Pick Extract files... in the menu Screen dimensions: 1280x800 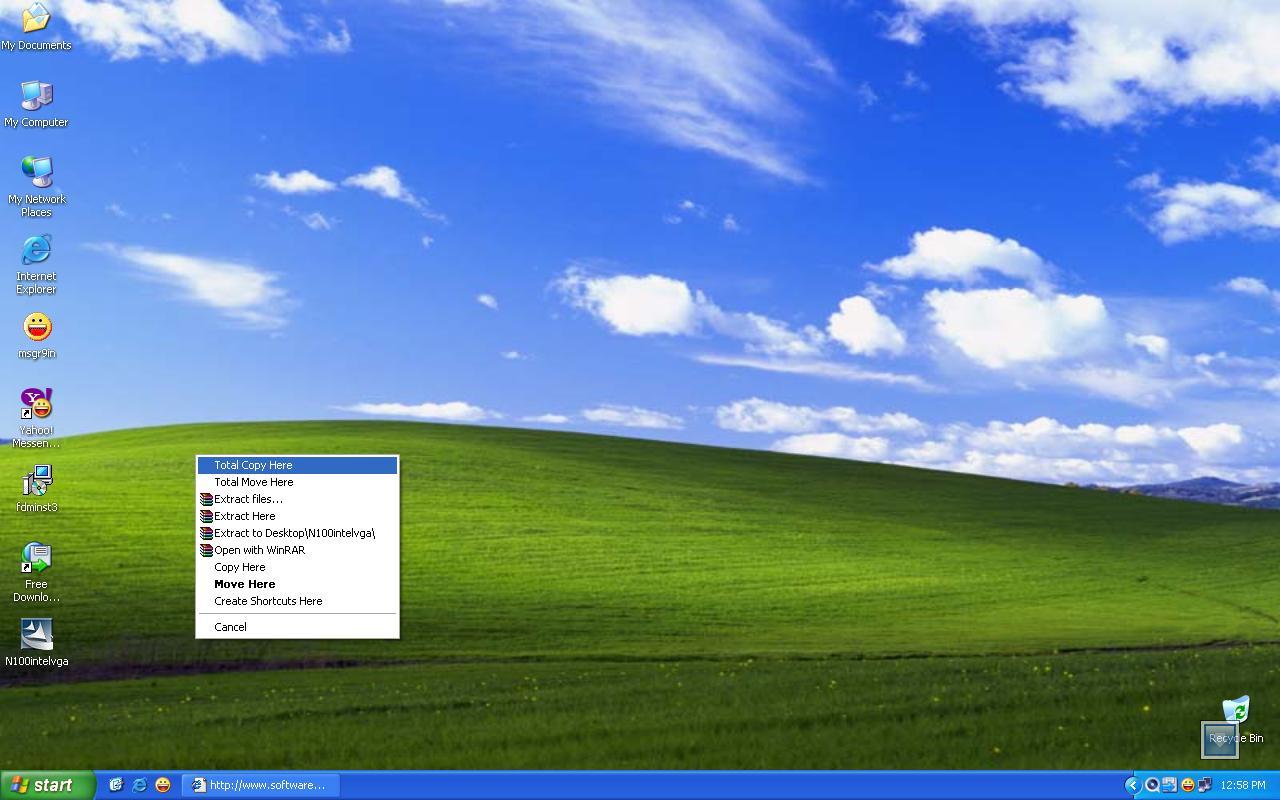point(248,499)
